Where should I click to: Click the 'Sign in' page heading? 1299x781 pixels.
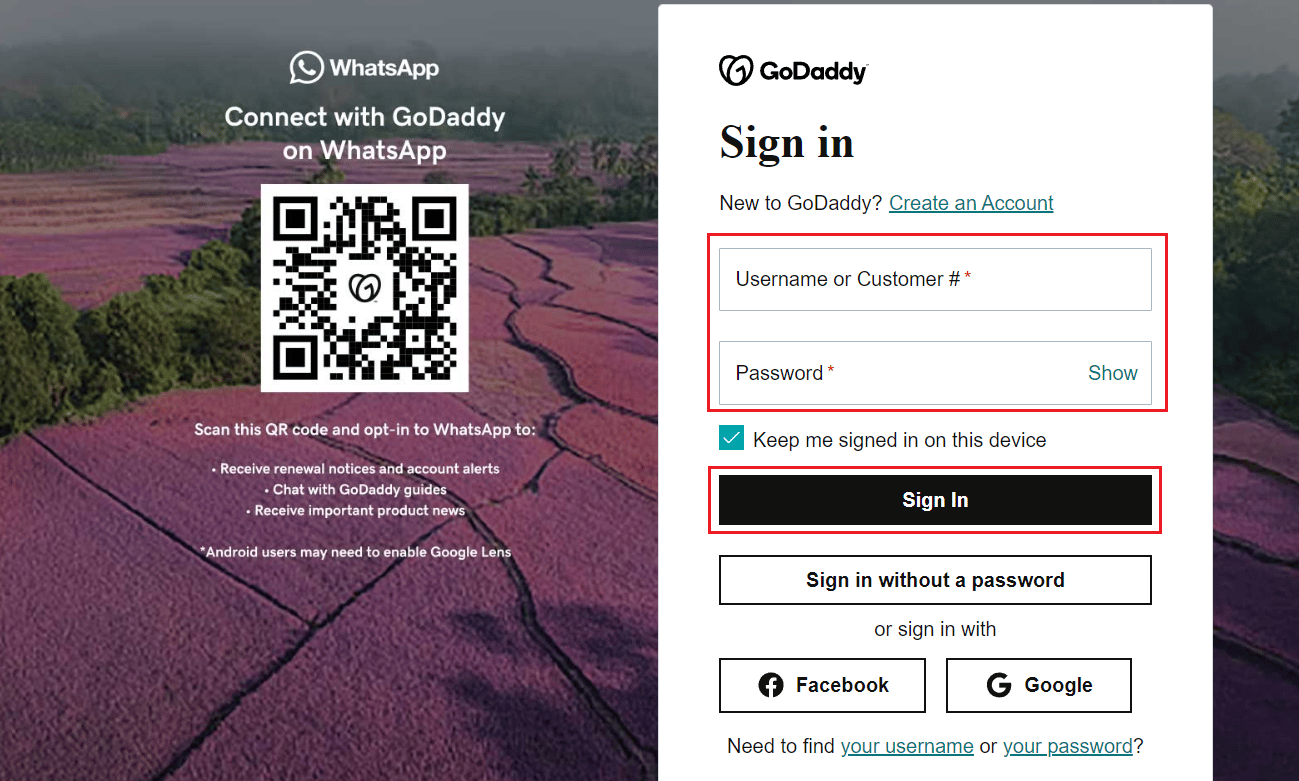coord(786,142)
